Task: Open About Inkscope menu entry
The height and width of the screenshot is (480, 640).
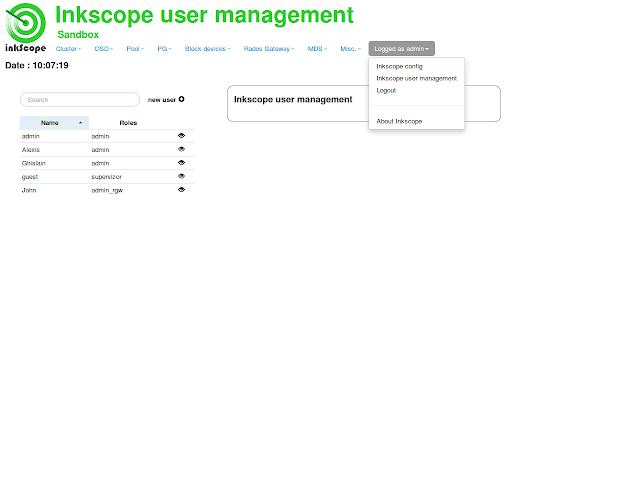Action: (399, 121)
